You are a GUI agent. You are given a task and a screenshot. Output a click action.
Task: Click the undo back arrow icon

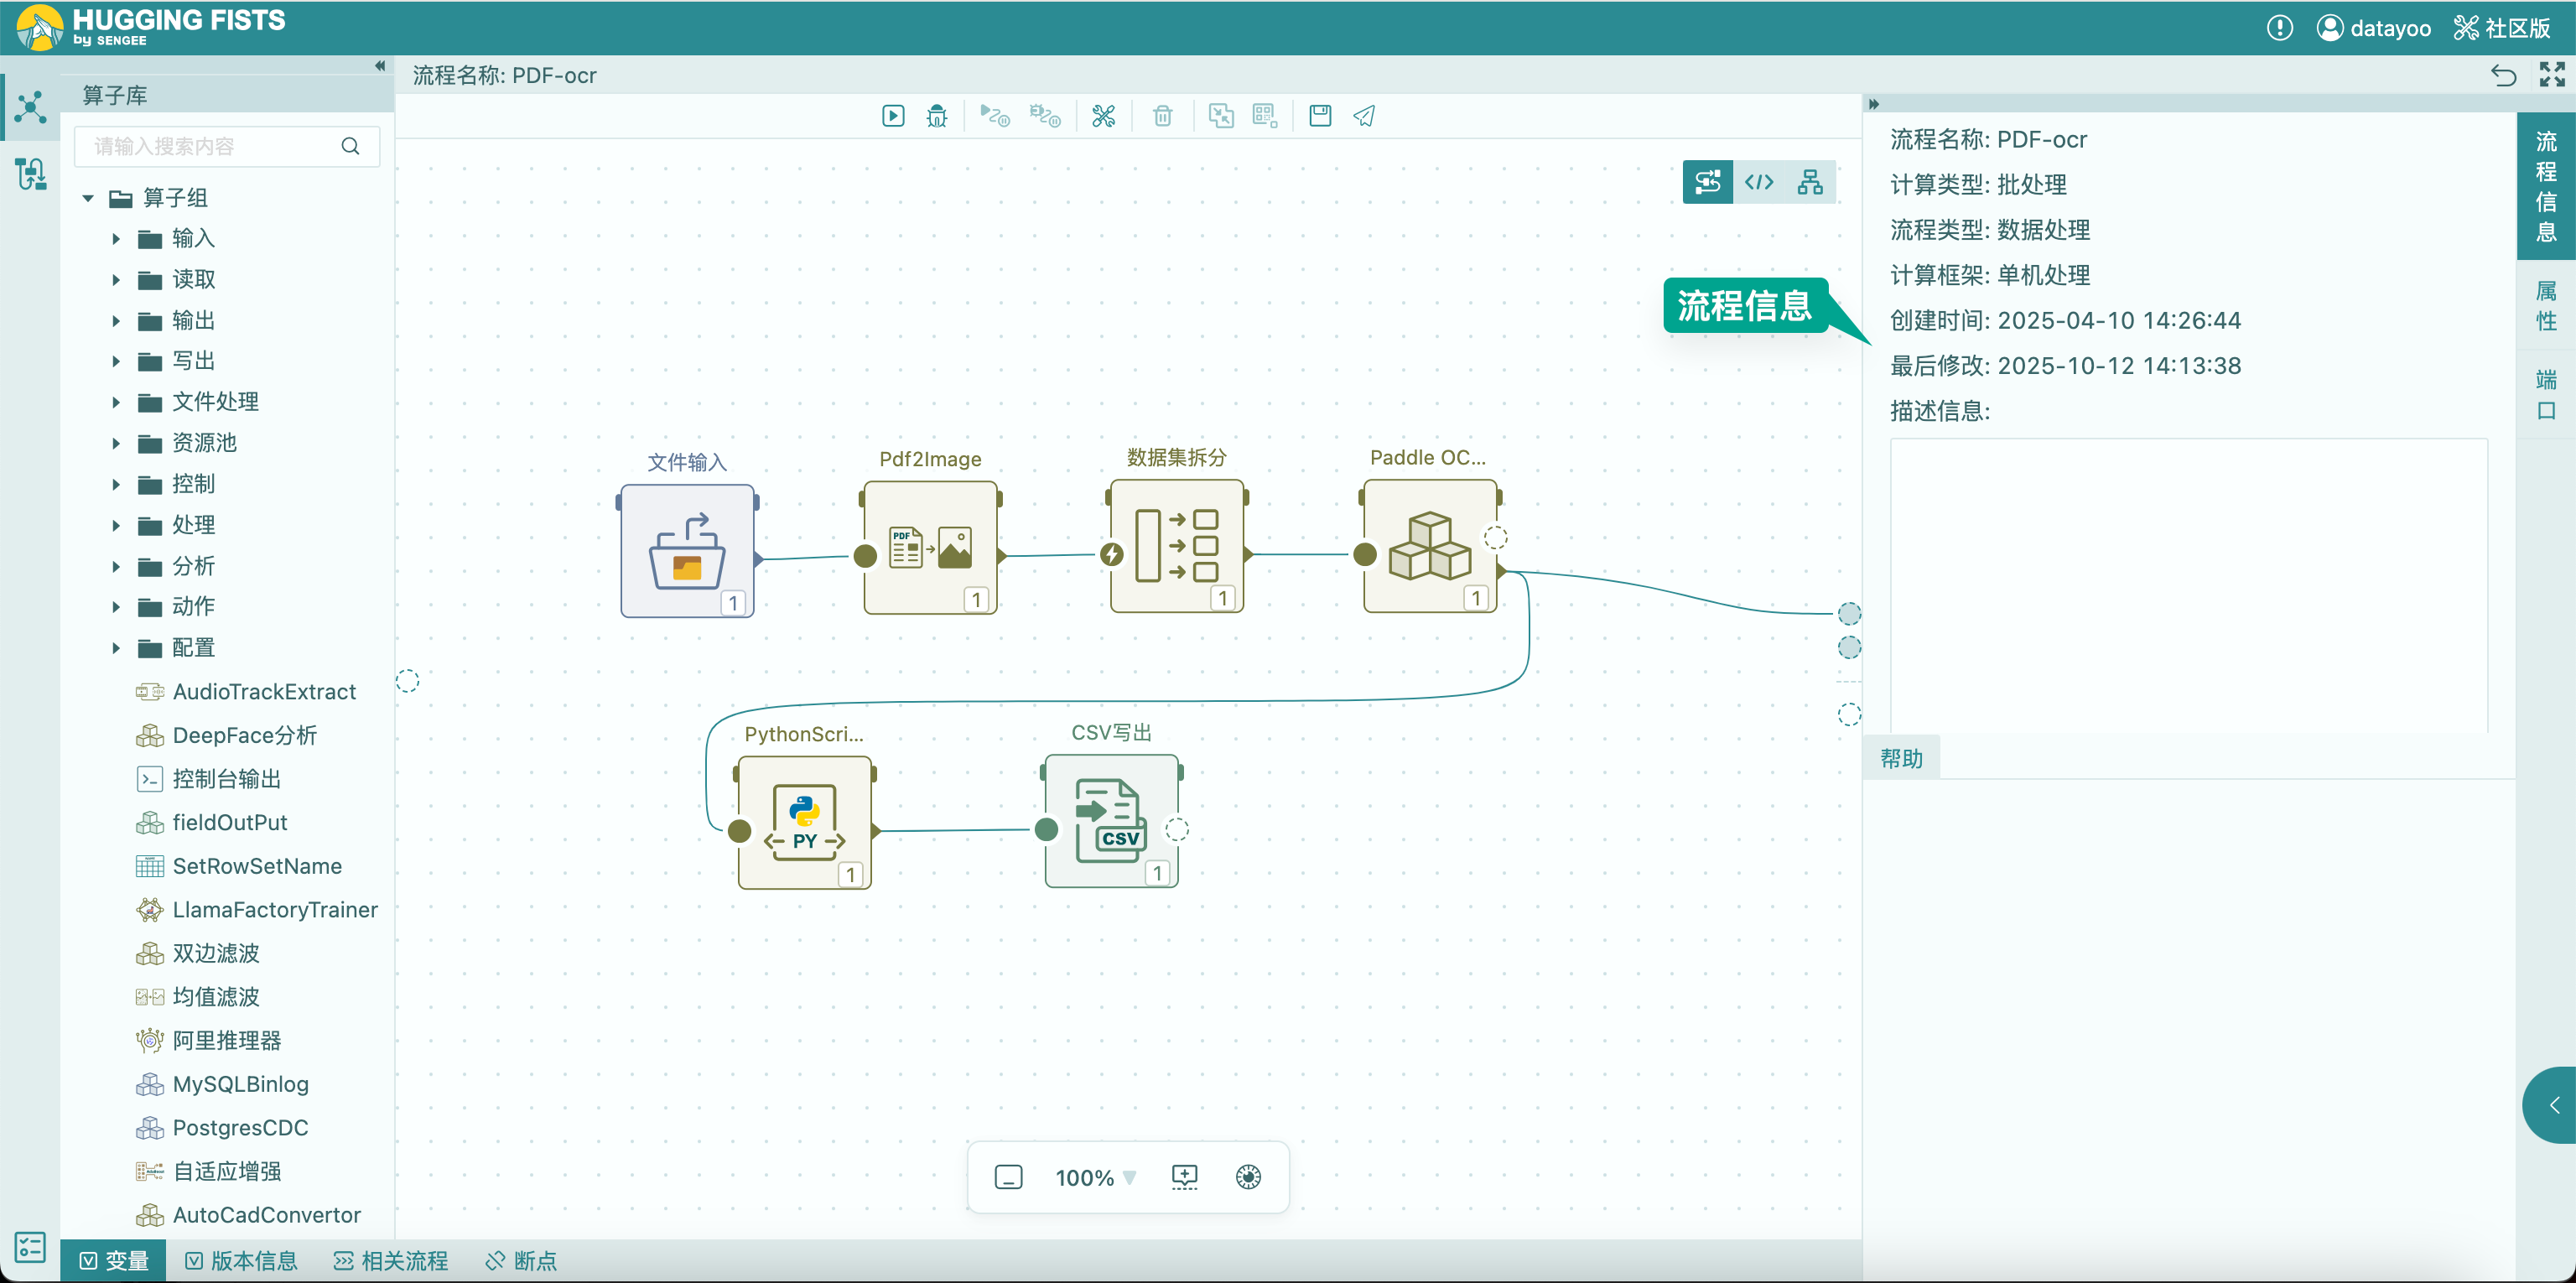click(2503, 75)
